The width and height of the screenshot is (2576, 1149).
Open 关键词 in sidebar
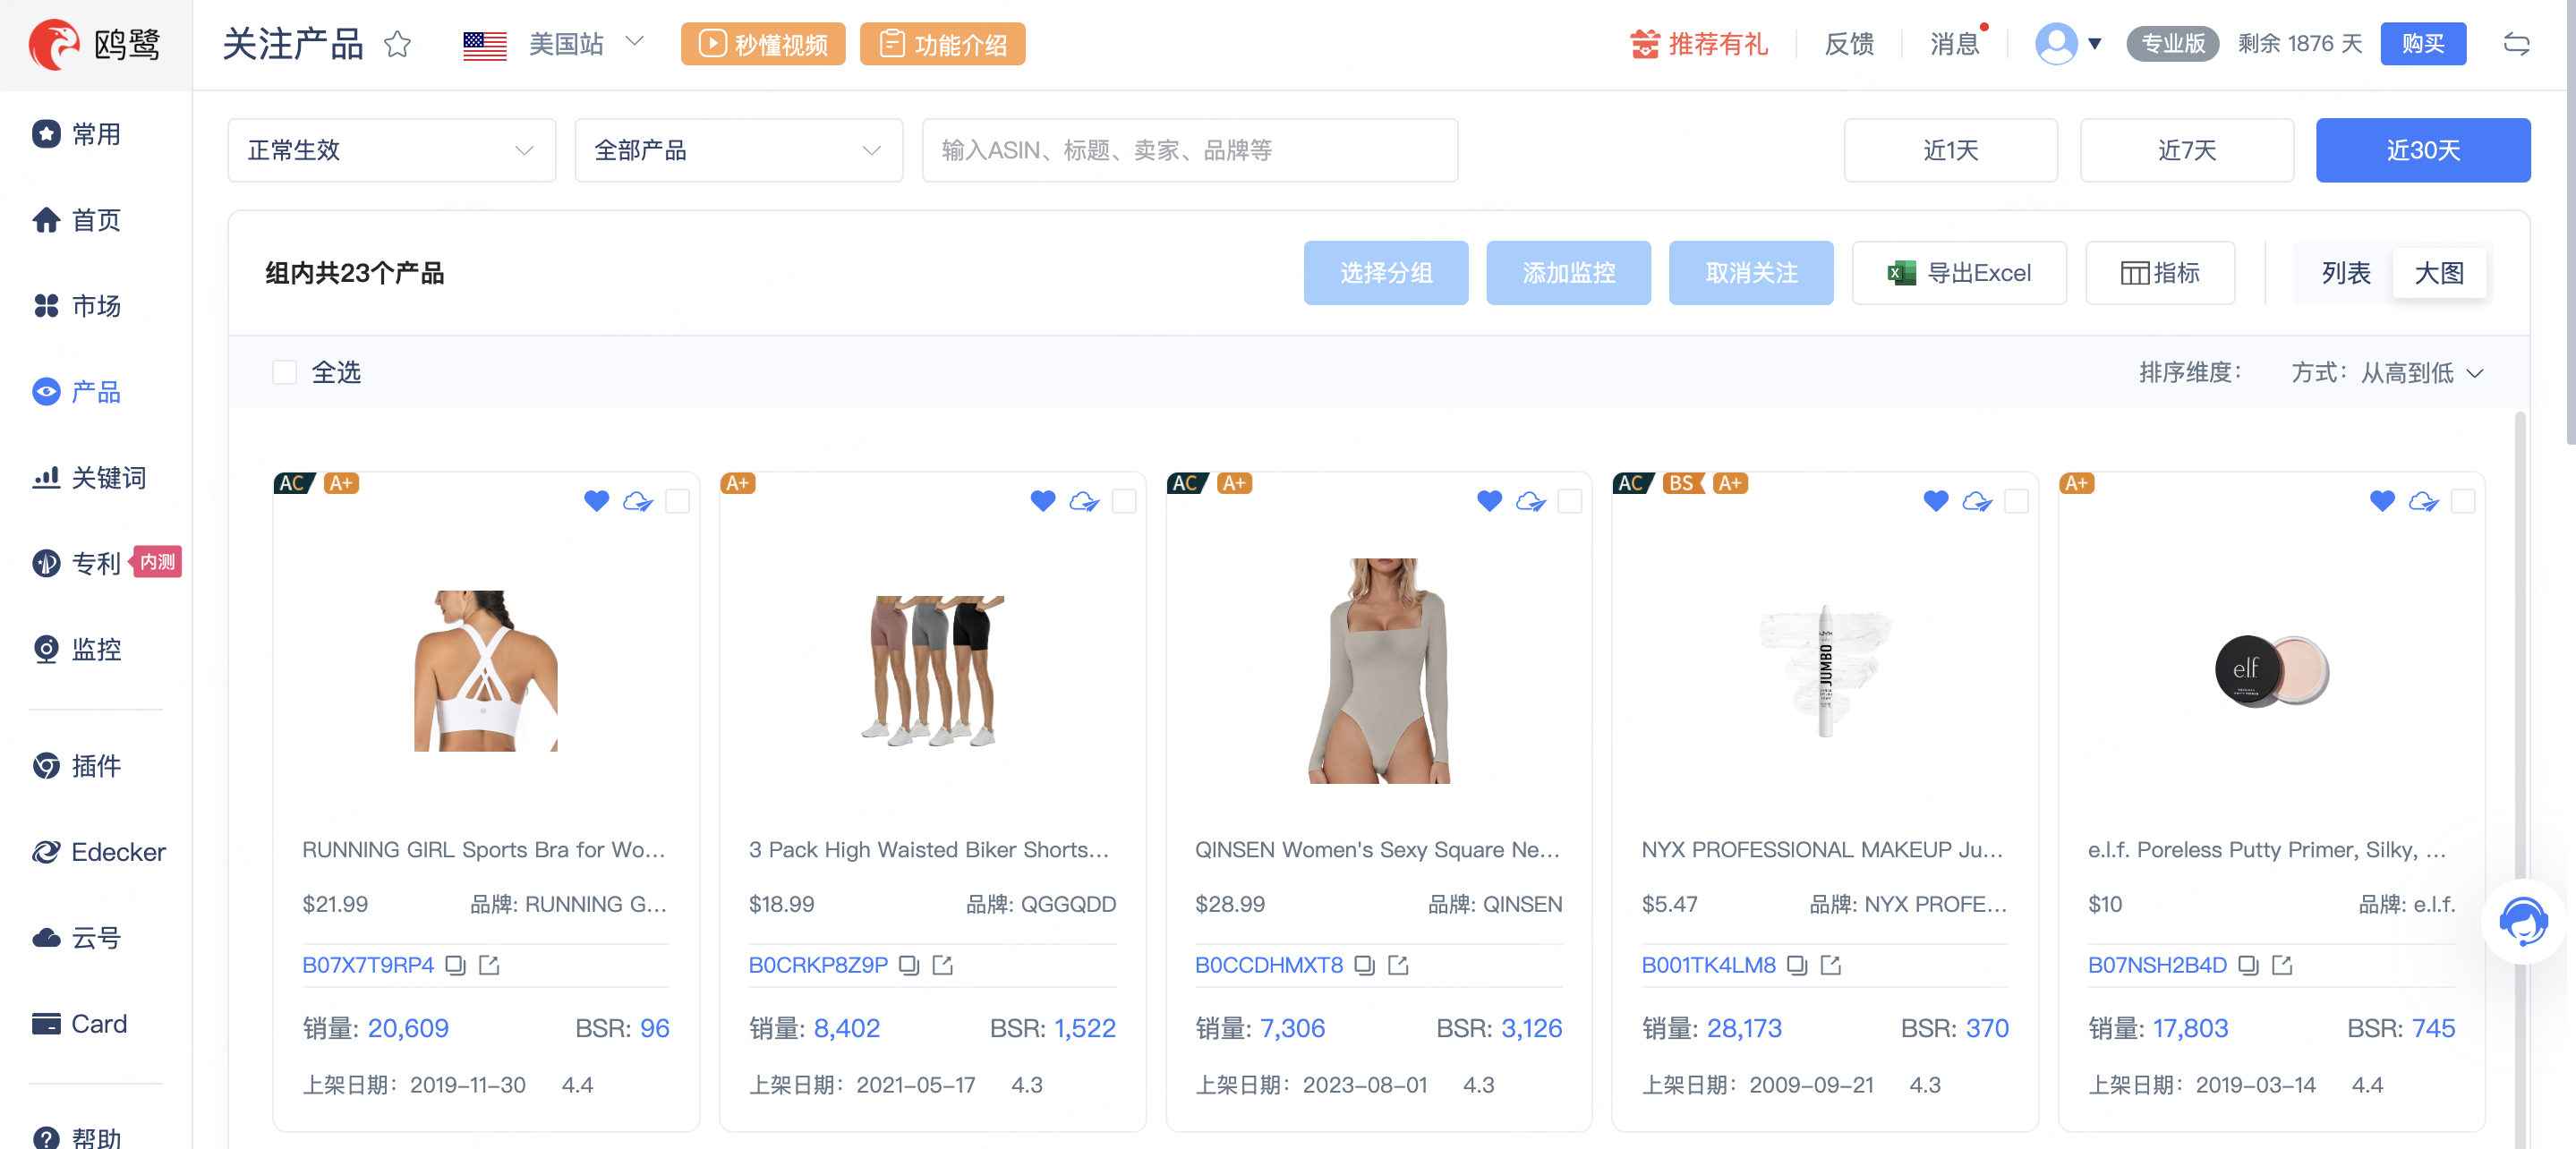click(x=89, y=478)
